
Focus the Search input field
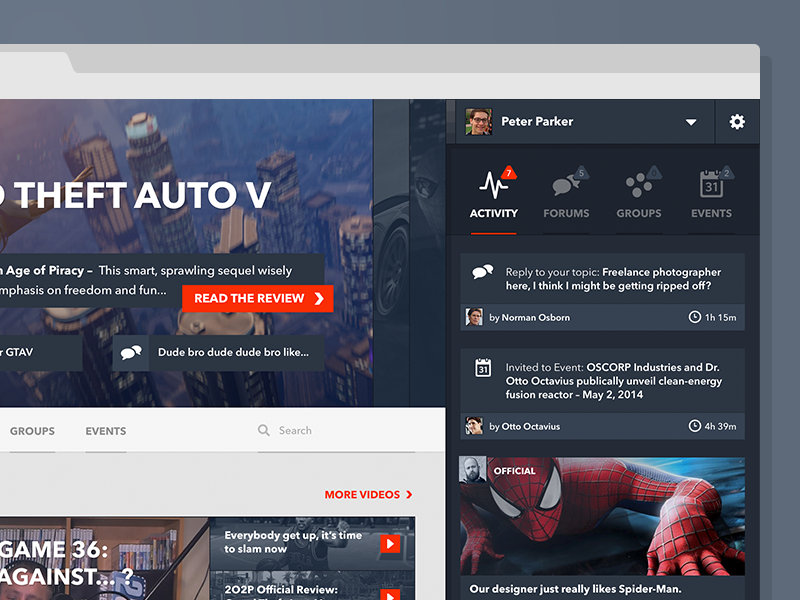(337, 431)
